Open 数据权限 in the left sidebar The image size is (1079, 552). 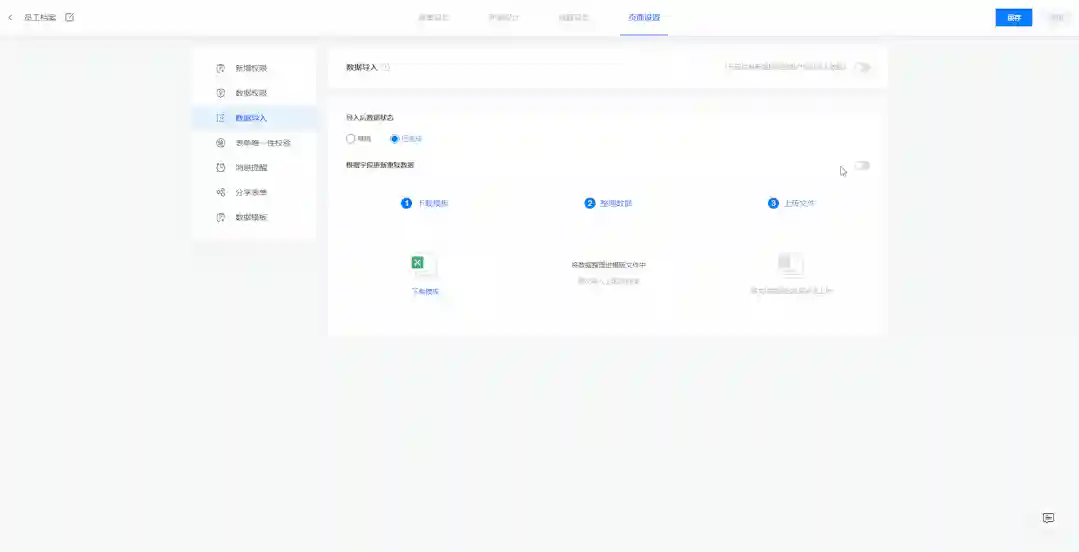point(251,93)
